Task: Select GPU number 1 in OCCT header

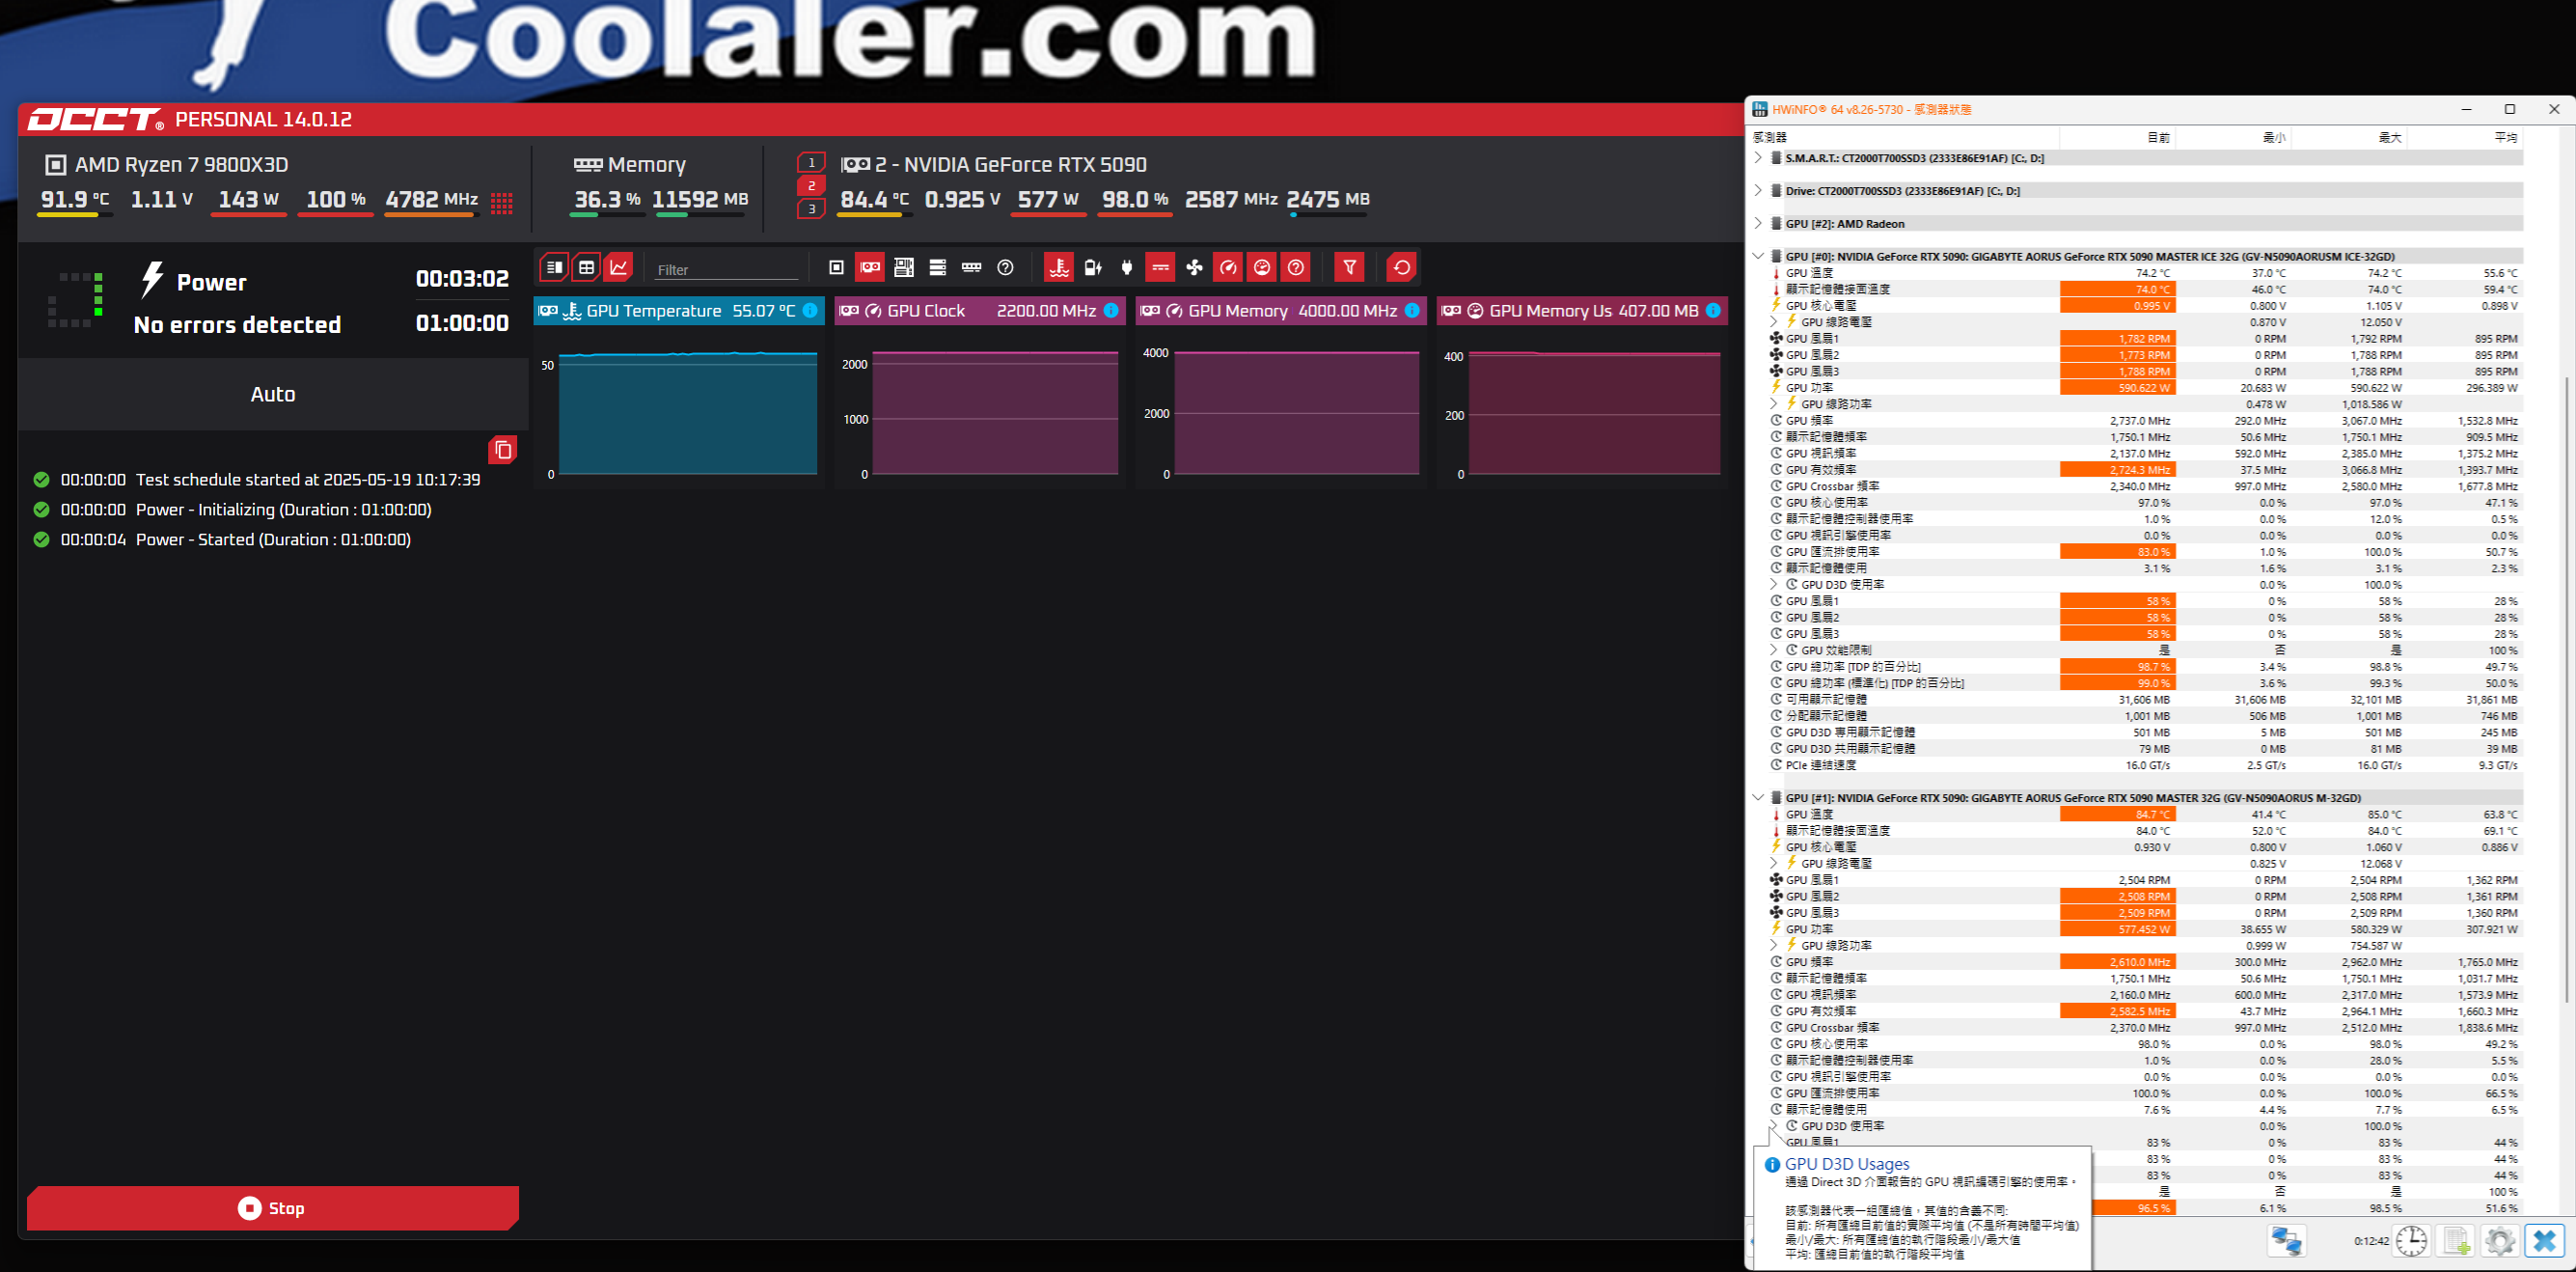Action: 811,162
